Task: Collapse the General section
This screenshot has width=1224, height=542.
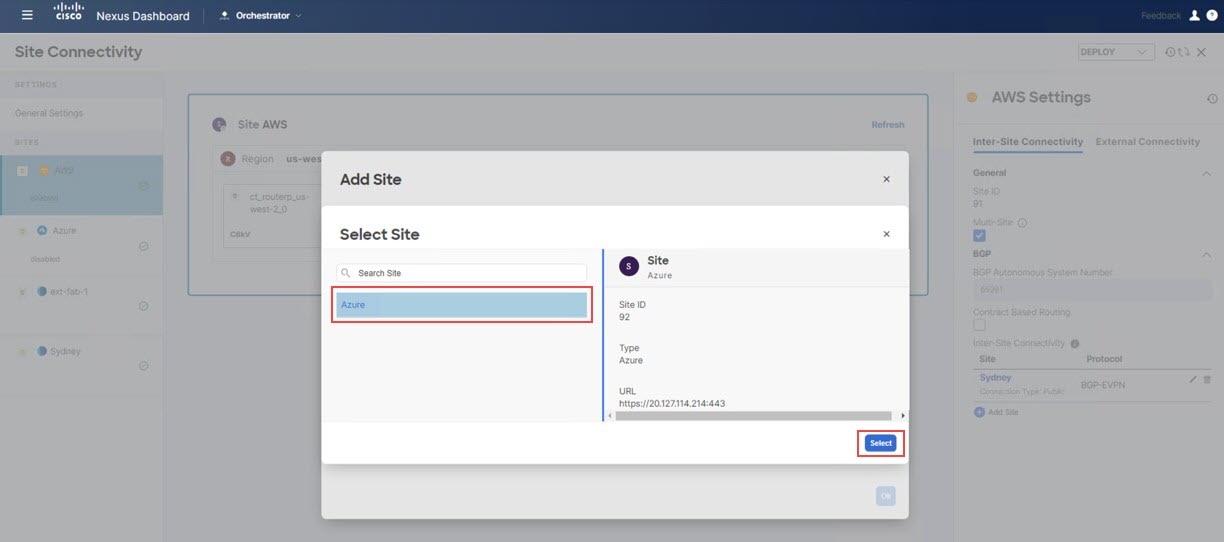Action: pyautogui.click(x=1206, y=173)
